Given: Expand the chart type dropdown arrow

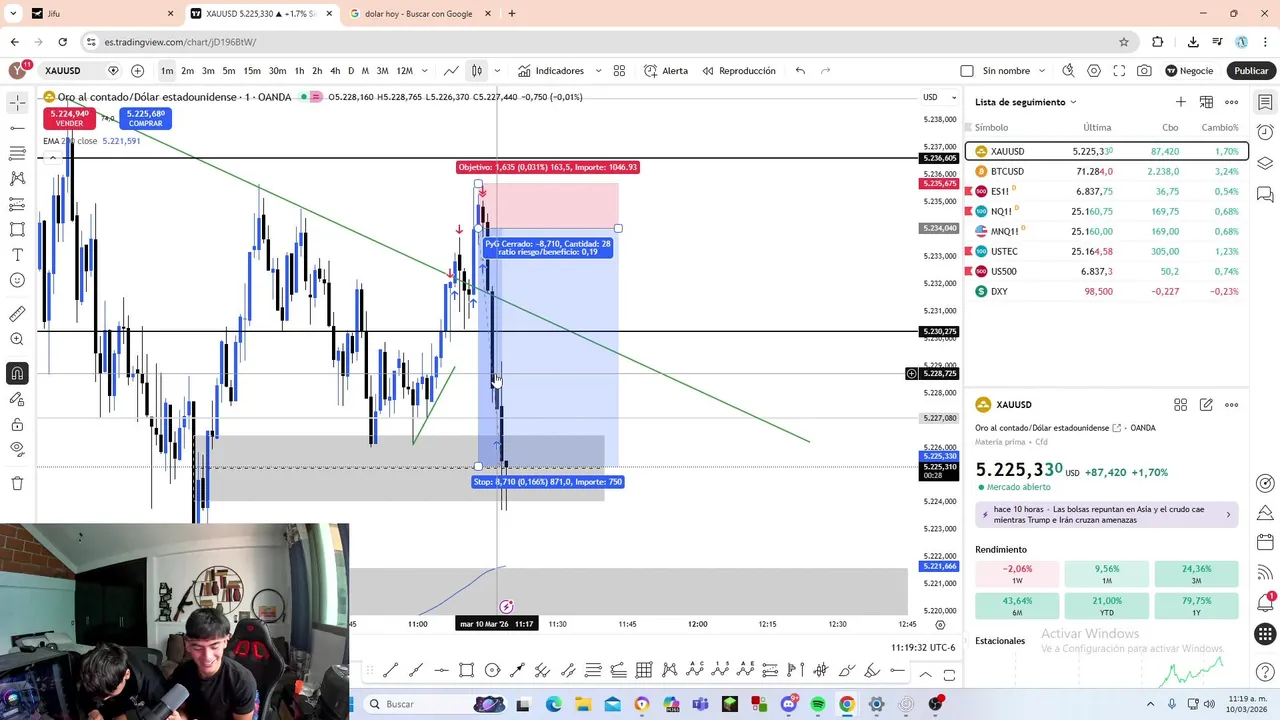Looking at the screenshot, I should (x=497, y=71).
